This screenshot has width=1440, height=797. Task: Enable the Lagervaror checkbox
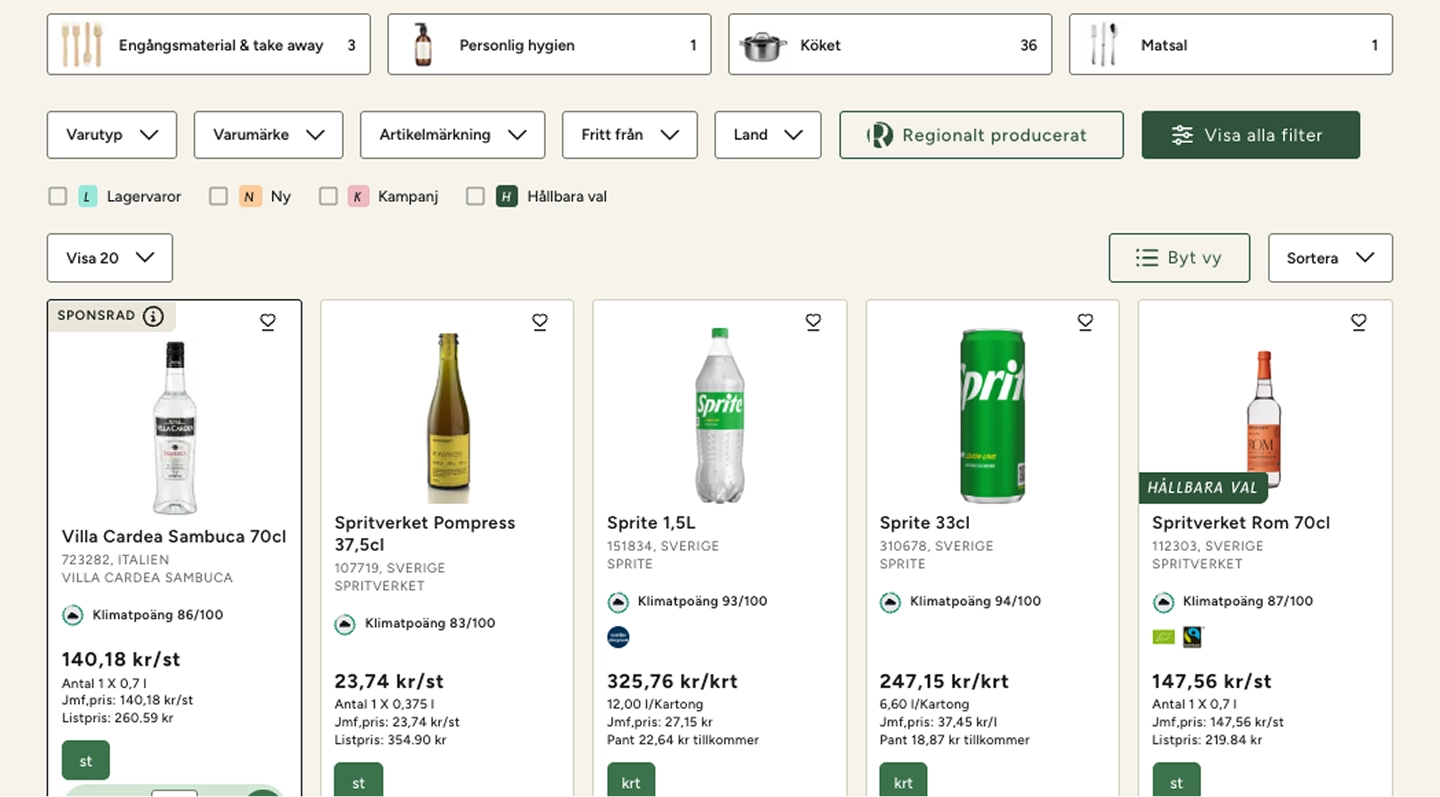point(58,196)
